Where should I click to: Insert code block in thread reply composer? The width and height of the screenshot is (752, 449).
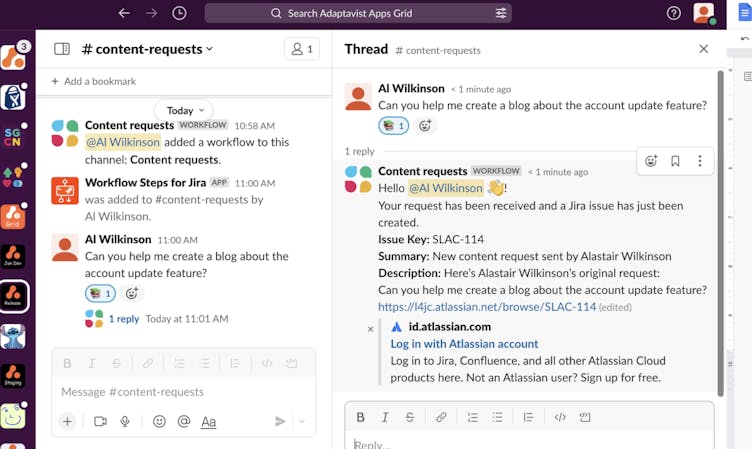(x=585, y=417)
